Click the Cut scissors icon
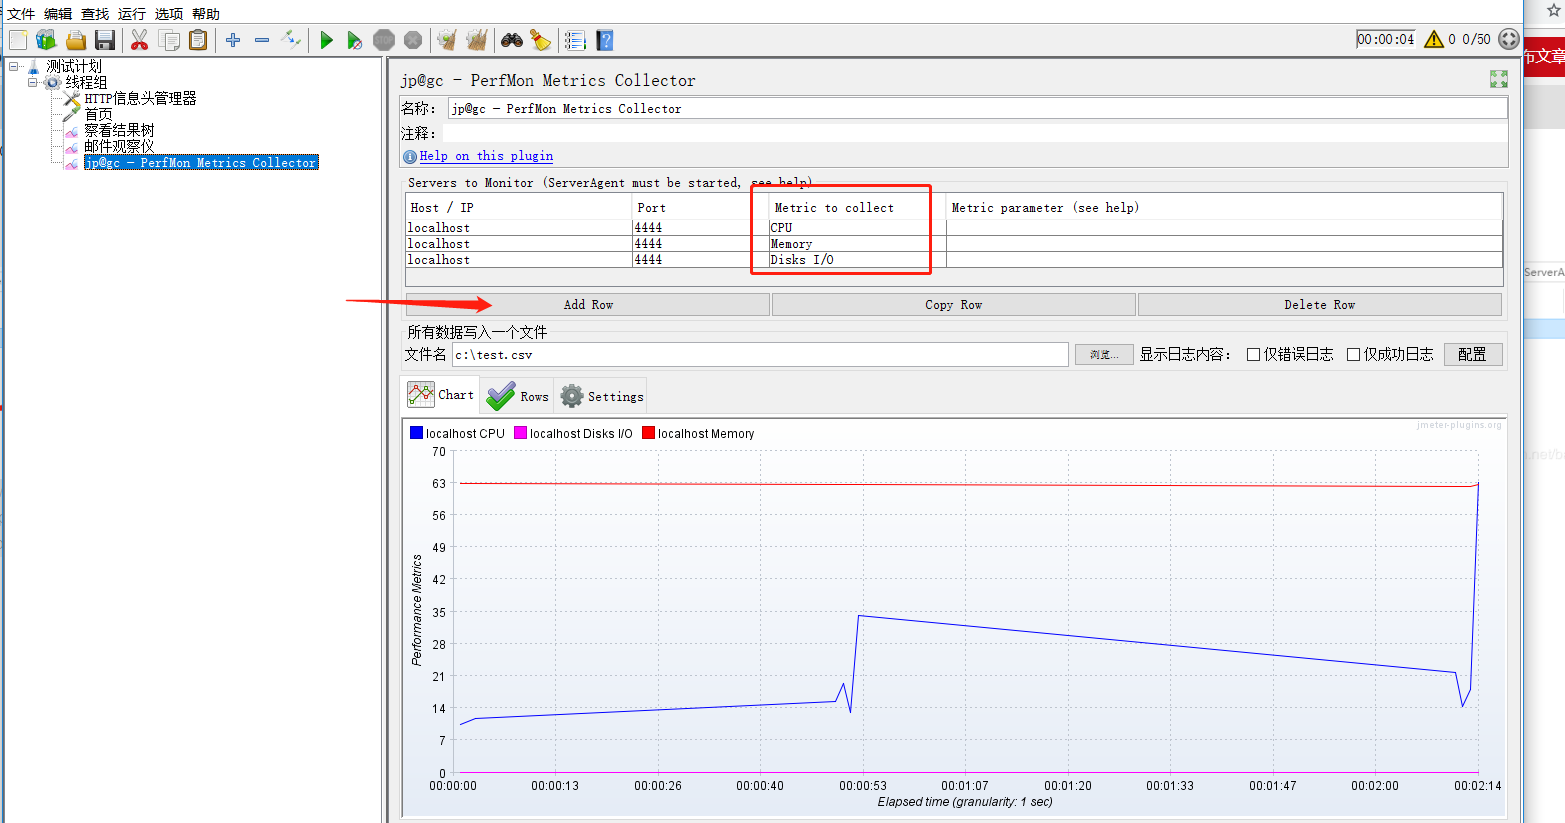Image resolution: width=1565 pixels, height=823 pixels. [x=139, y=40]
